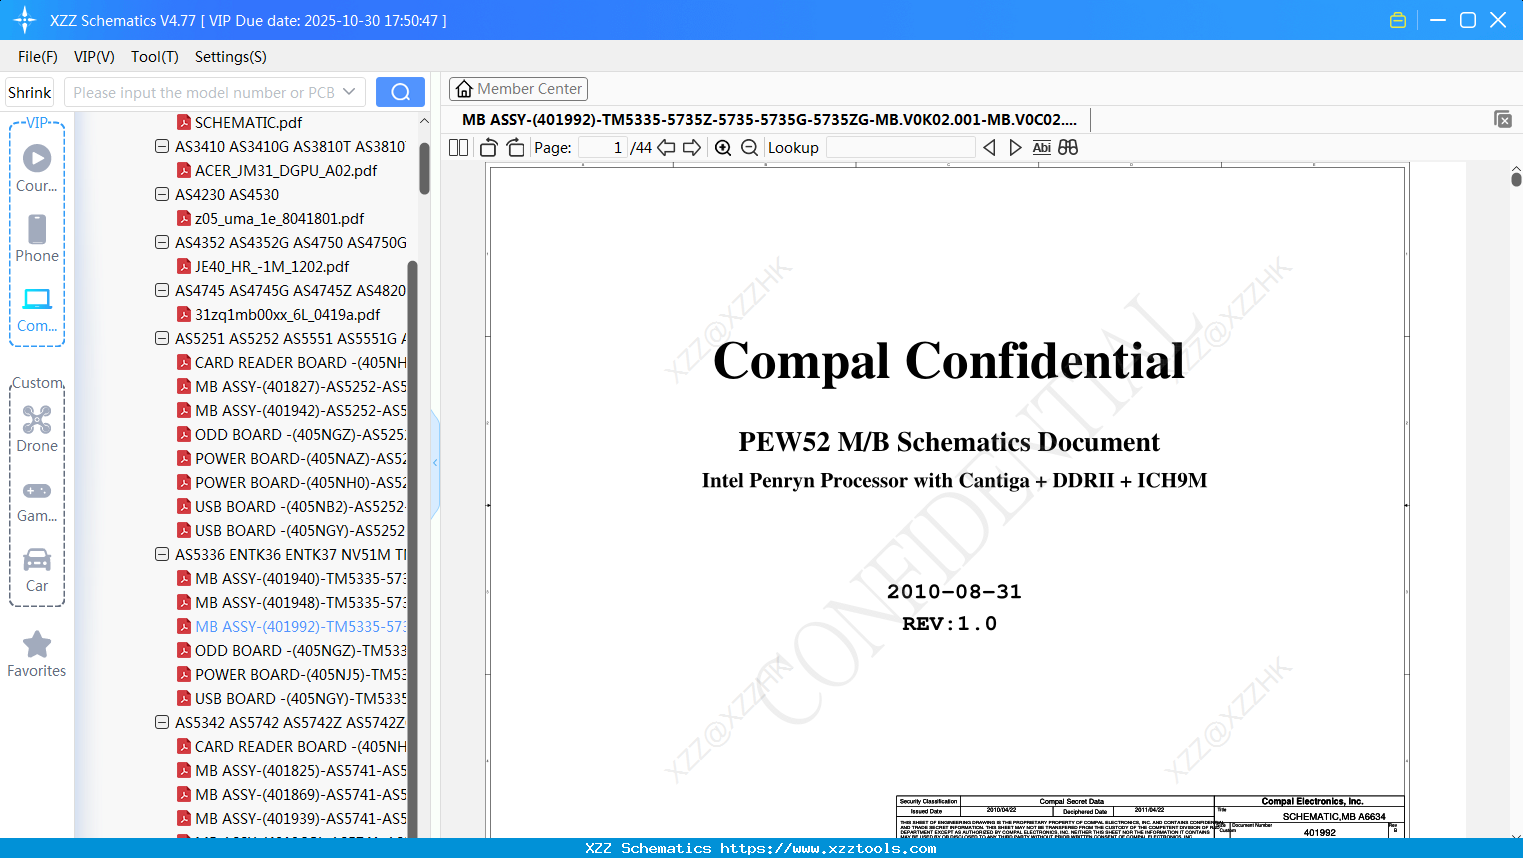This screenshot has height=858, width=1523.
Task: Collapse the AS4352 AS4352G folder
Action: click(162, 242)
